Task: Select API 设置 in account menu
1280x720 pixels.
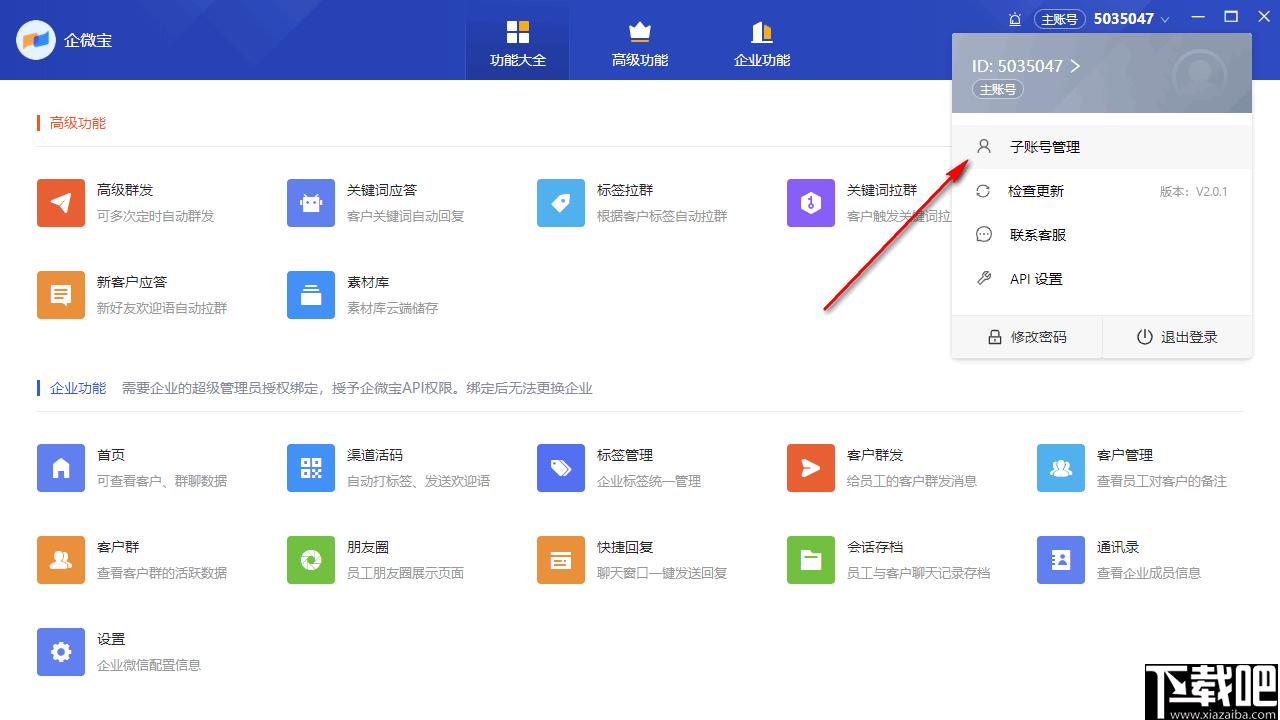Action: click(x=1102, y=279)
